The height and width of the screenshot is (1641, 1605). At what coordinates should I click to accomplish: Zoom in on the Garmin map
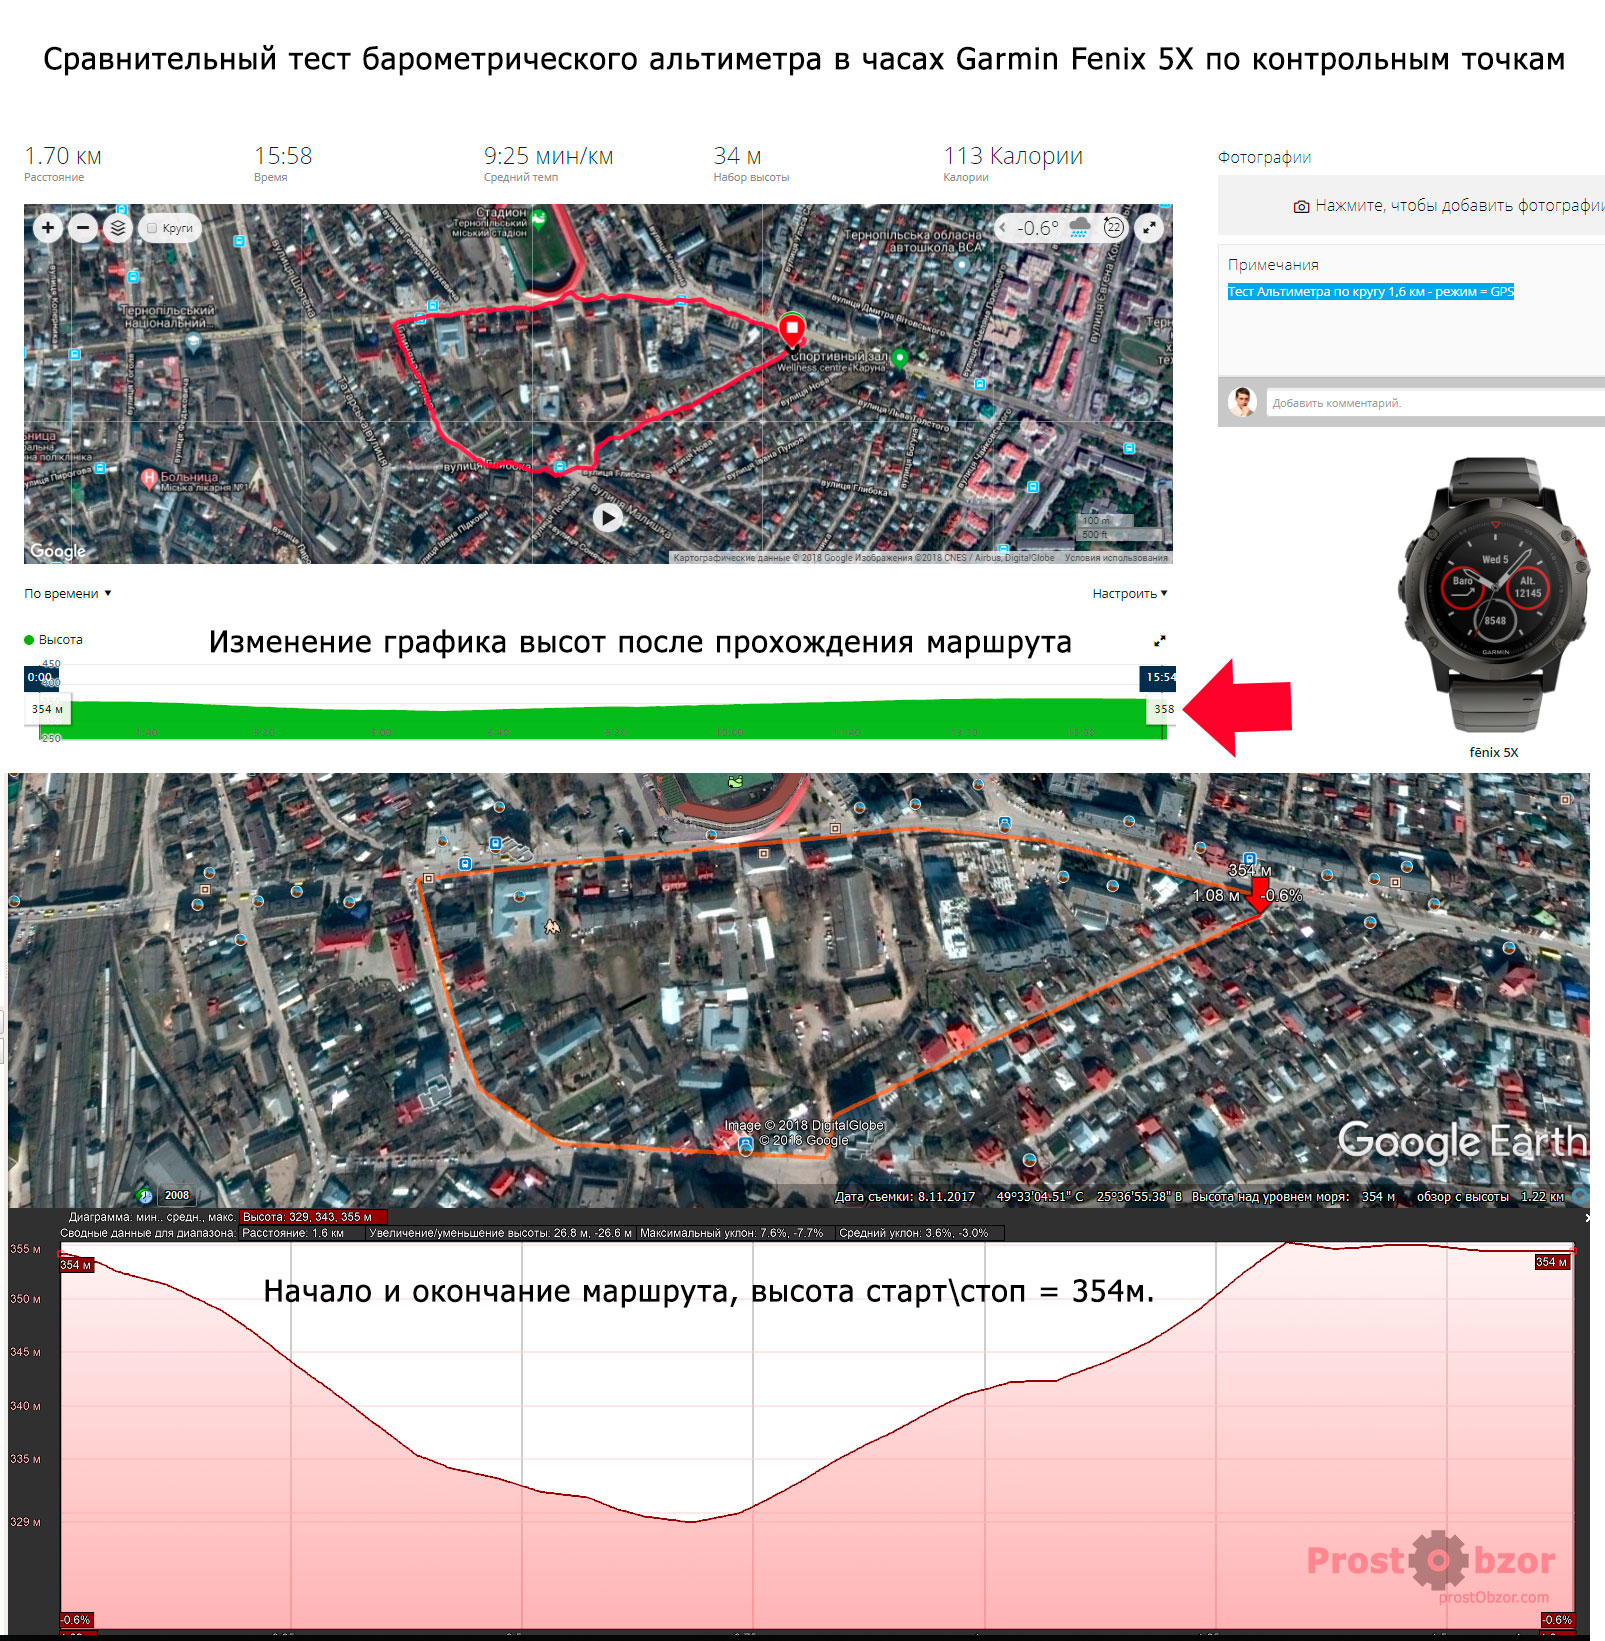pyautogui.click(x=48, y=228)
